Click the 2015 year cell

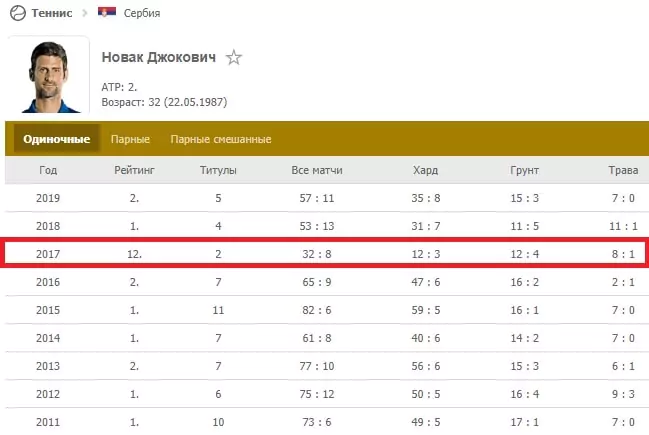48,310
